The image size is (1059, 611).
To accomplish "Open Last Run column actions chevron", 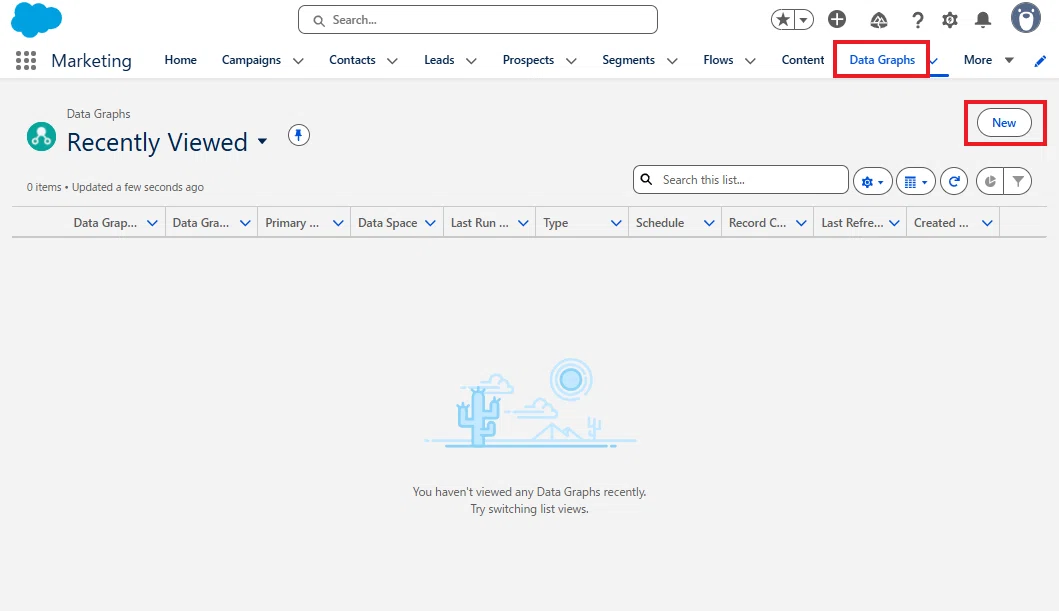I will pos(523,223).
